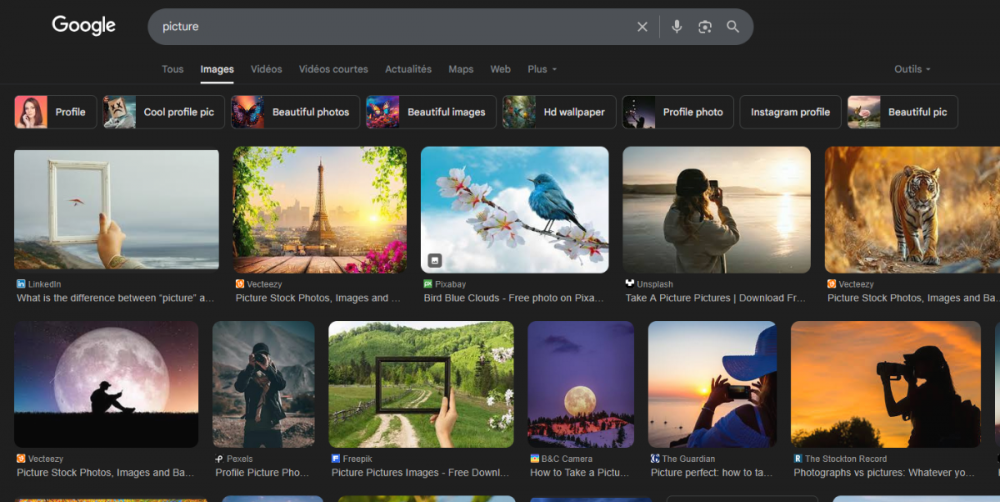Click the magnifying glass search icon
Image resolution: width=1000 pixels, height=502 pixels.
pos(733,27)
